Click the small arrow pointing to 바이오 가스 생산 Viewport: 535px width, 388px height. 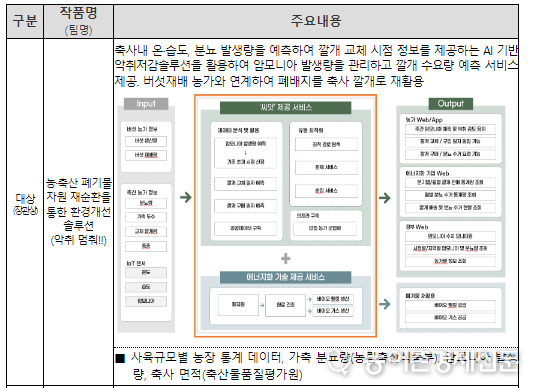click(x=309, y=311)
